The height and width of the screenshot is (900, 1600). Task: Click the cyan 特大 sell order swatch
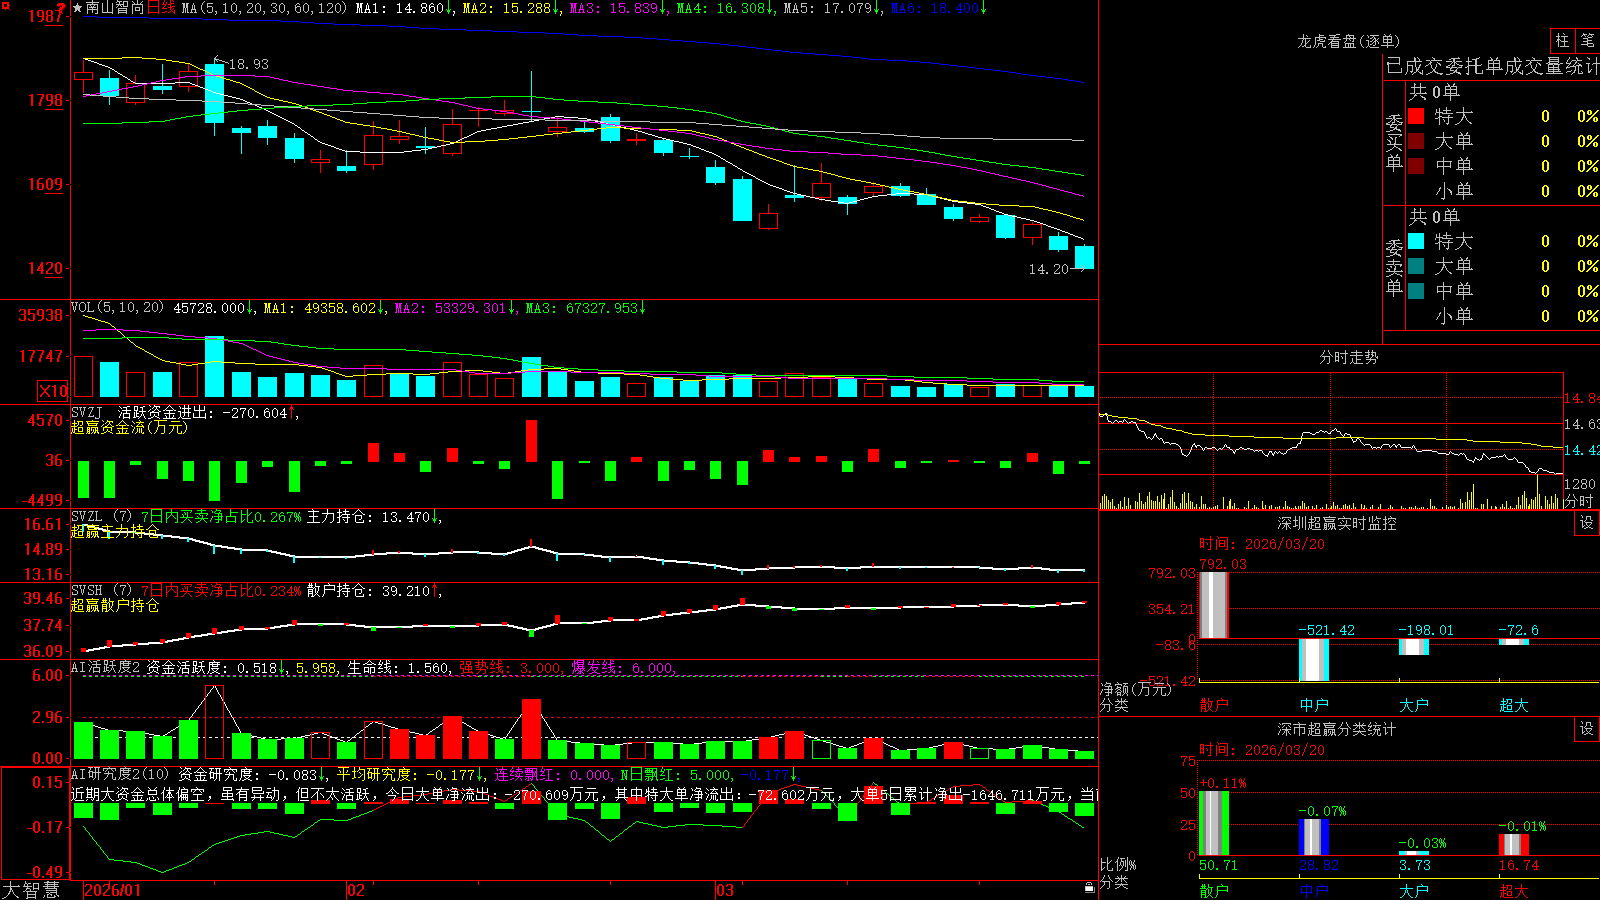tap(1416, 241)
